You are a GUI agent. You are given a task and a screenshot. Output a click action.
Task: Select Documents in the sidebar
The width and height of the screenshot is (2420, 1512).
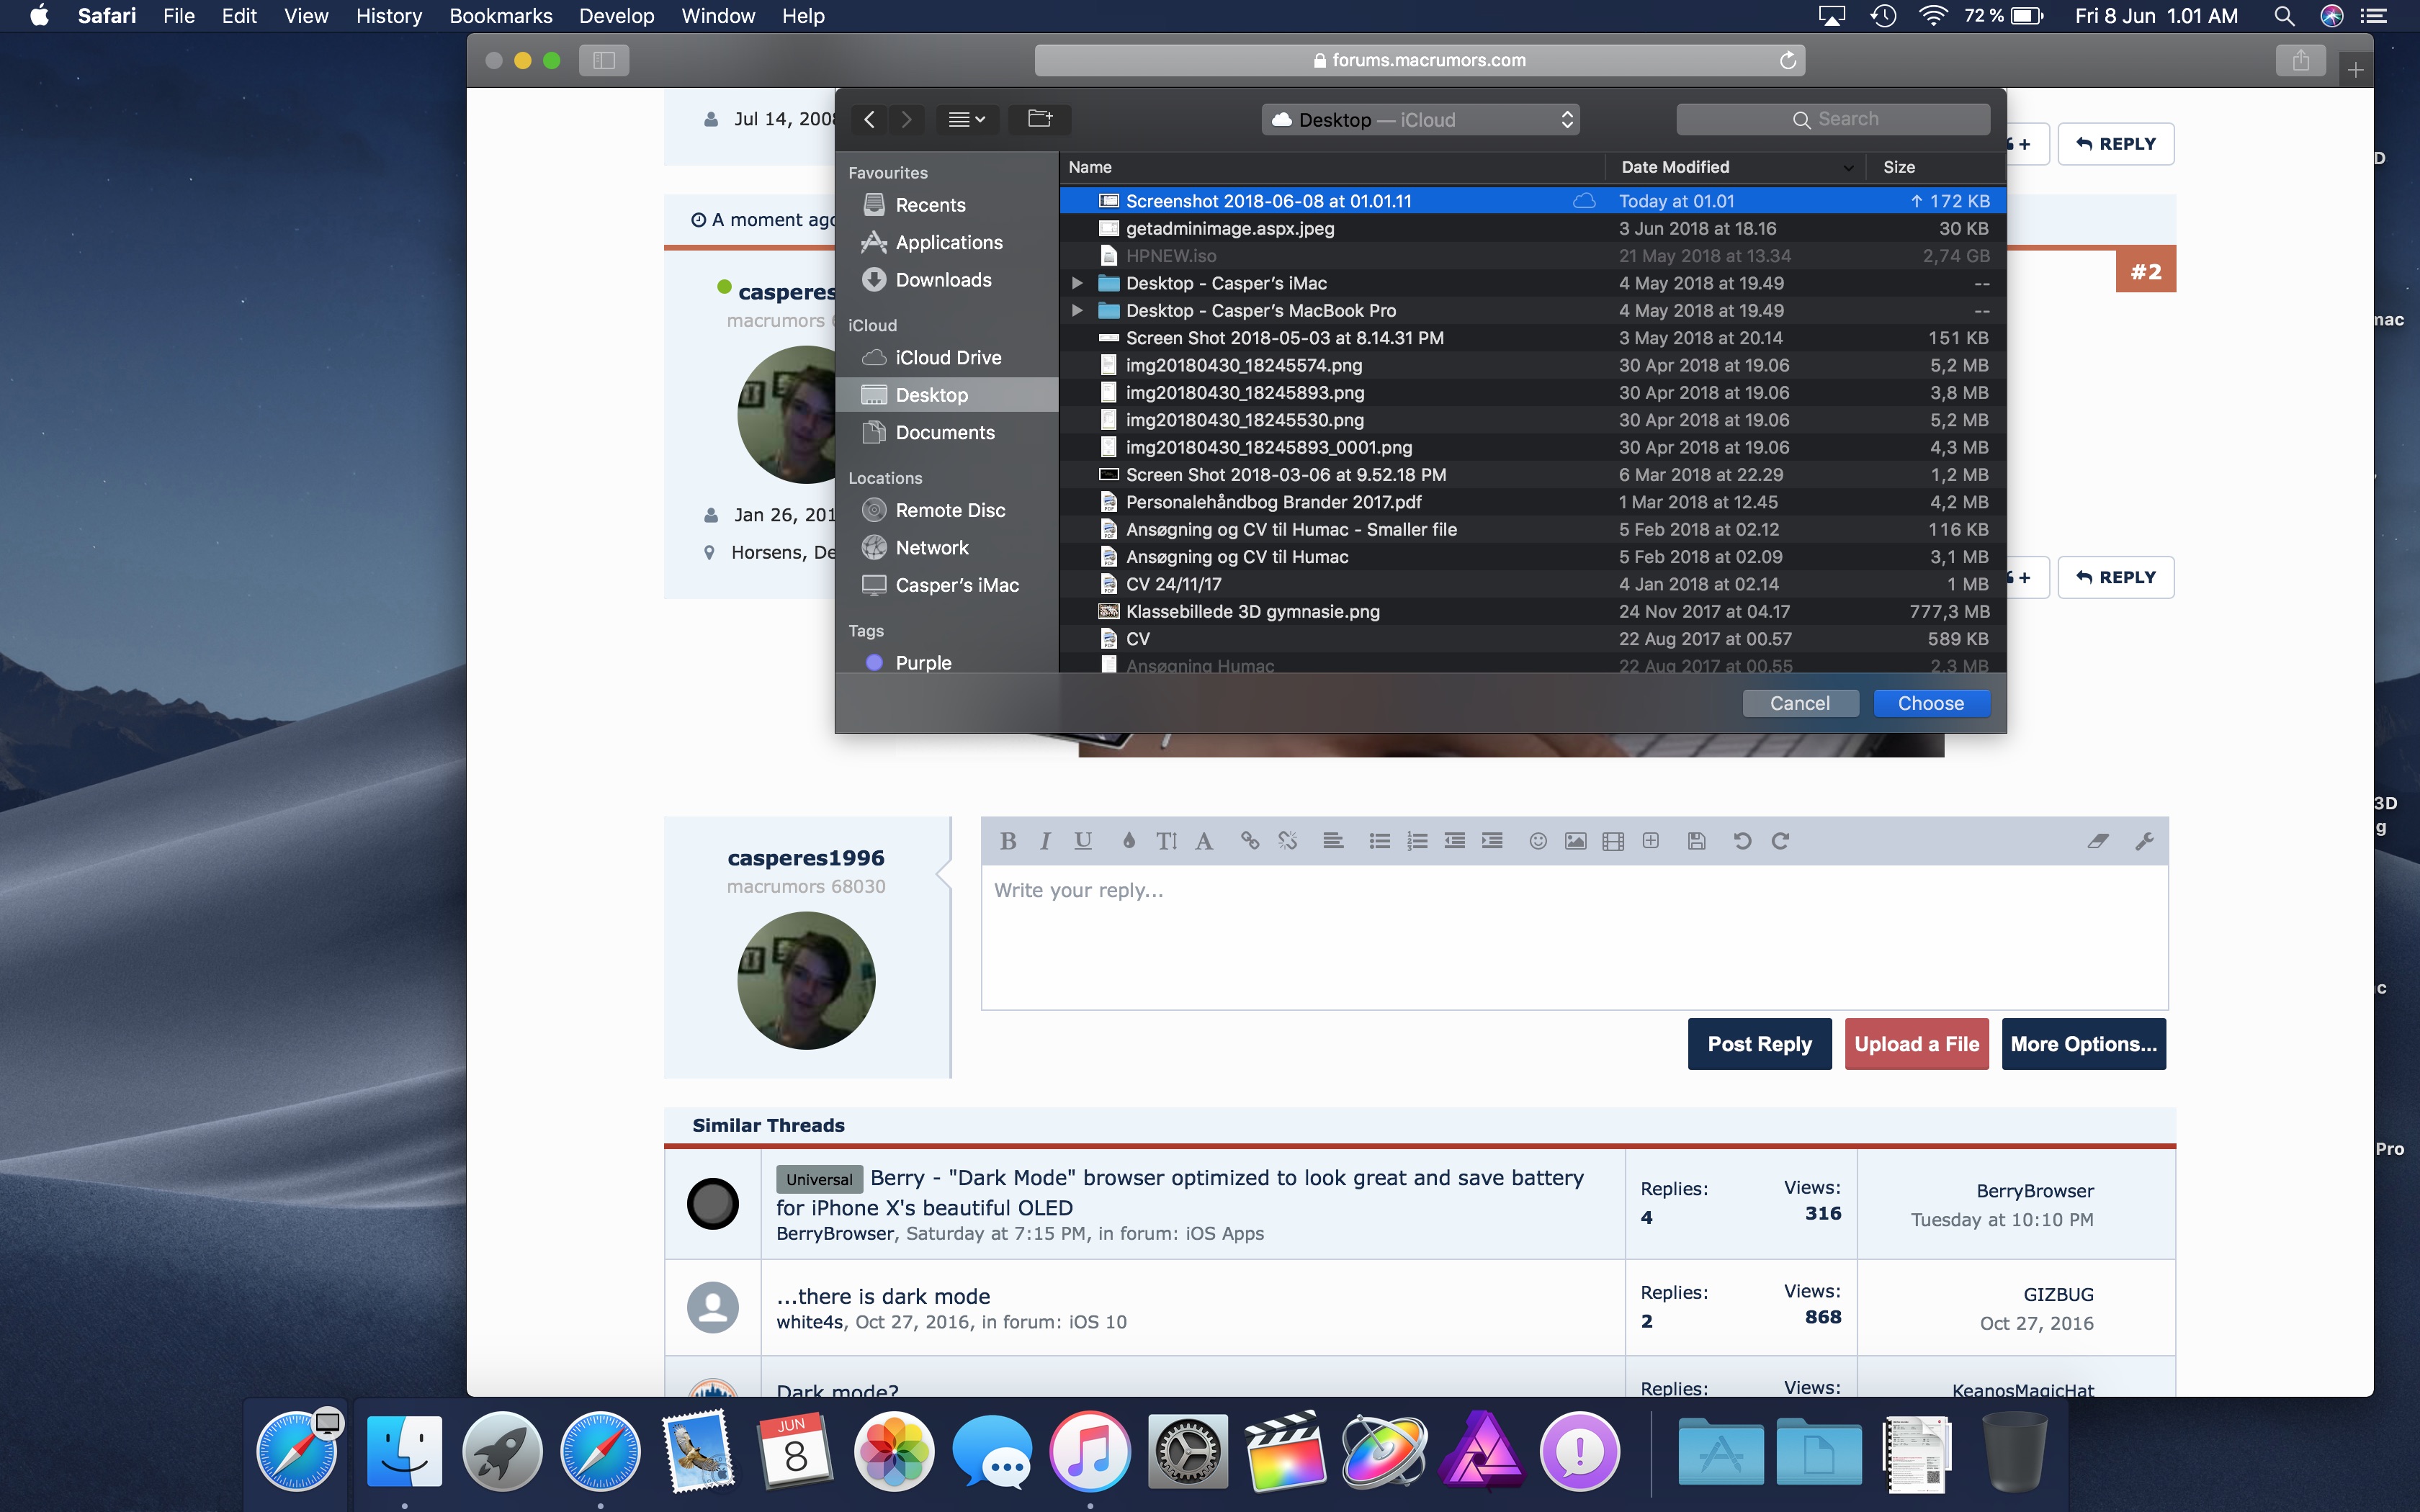[946, 432]
